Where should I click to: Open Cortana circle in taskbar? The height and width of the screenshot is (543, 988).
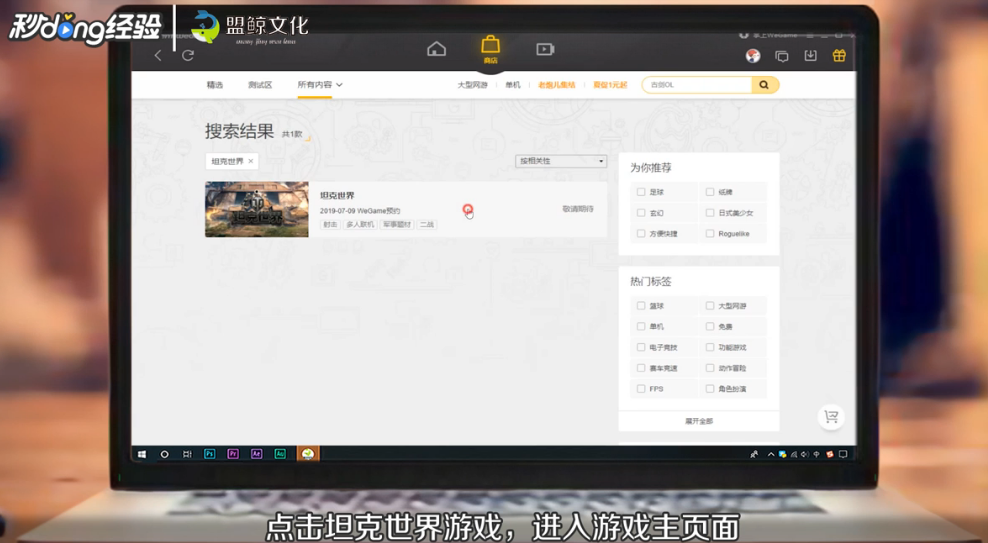click(164, 454)
